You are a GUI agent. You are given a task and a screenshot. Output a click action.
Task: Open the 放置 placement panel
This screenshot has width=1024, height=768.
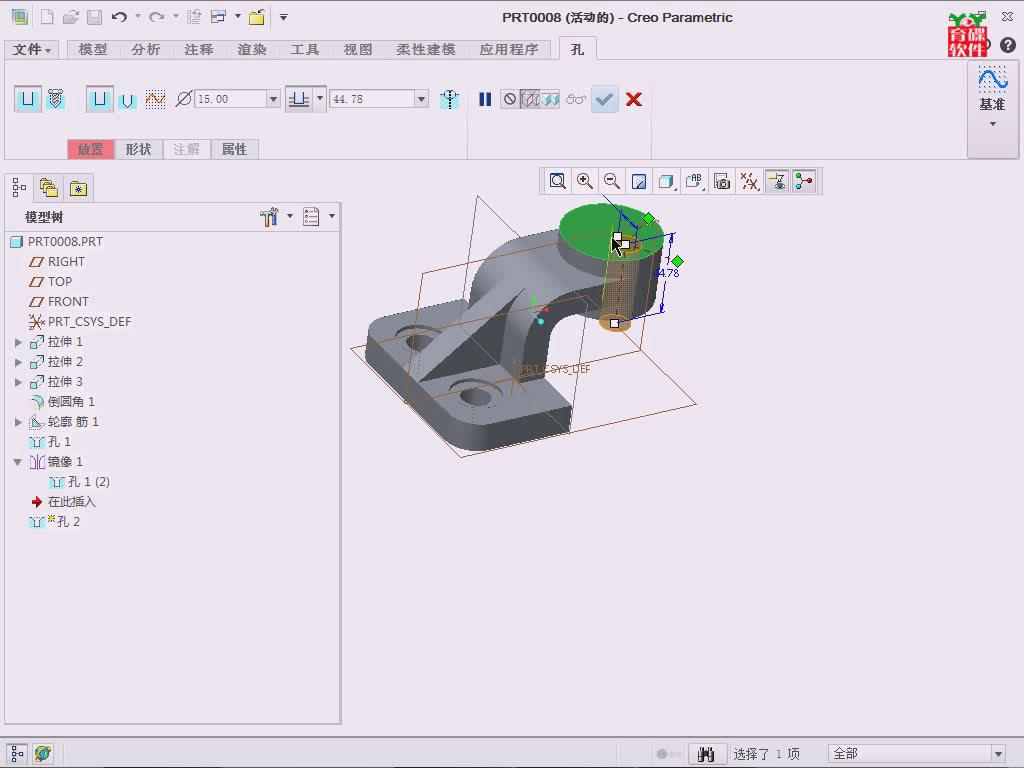(91, 150)
